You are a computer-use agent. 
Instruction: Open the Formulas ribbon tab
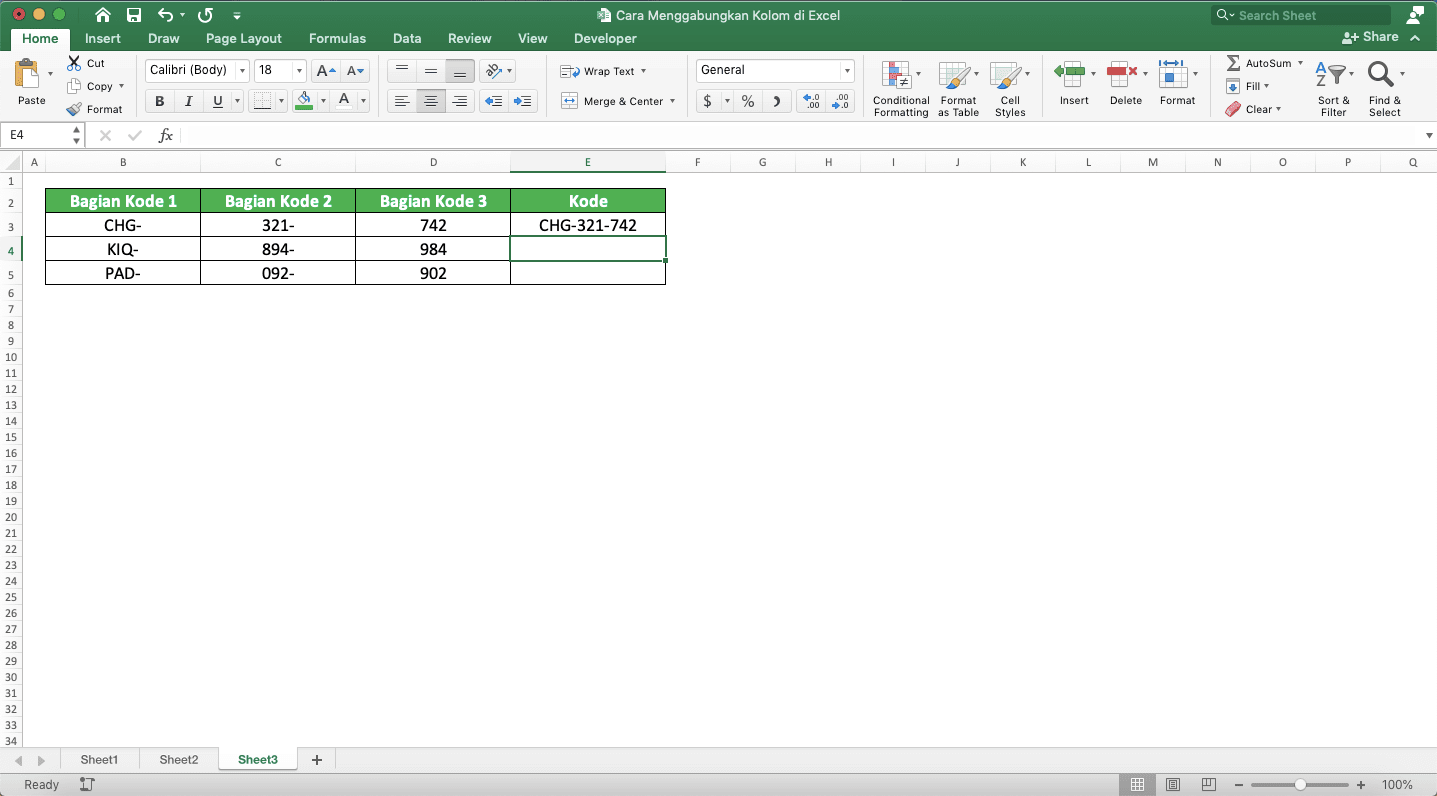click(337, 38)
